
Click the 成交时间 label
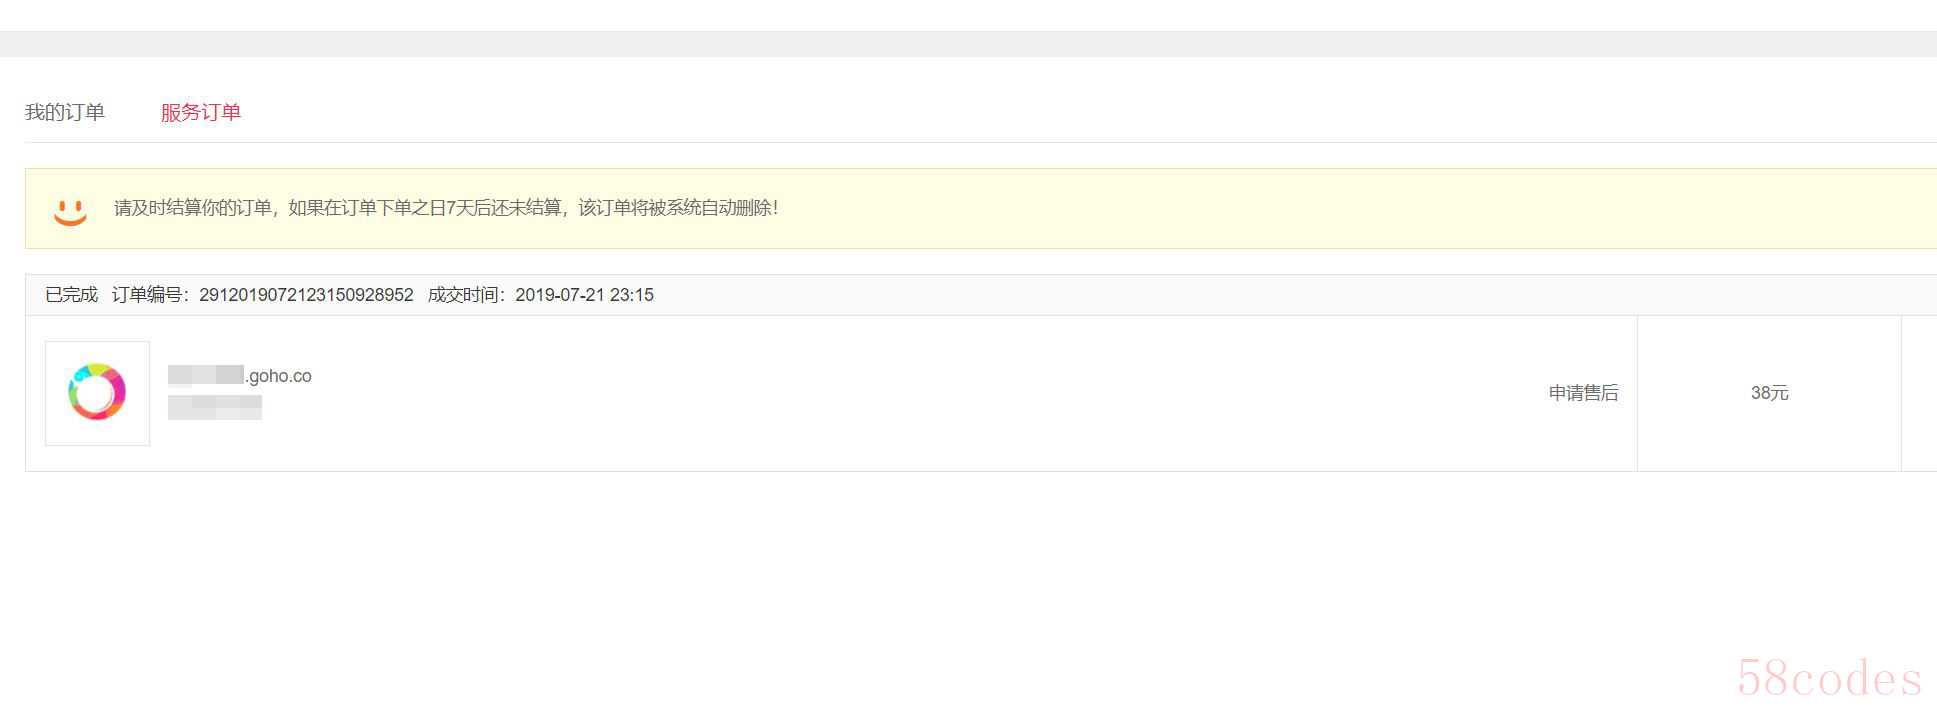click(466, 295)
